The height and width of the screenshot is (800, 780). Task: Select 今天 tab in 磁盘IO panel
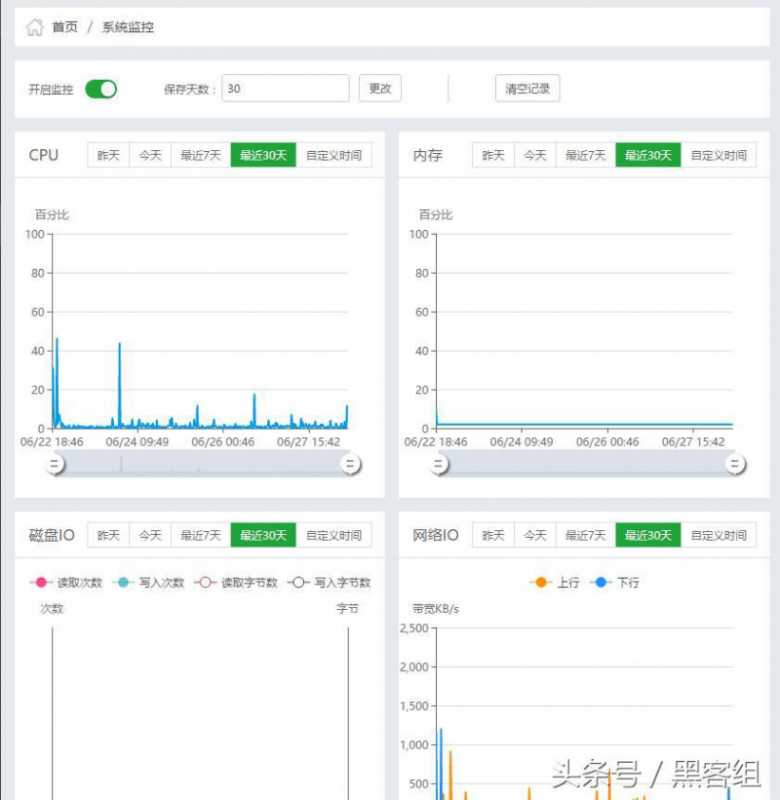coord(150,535)
